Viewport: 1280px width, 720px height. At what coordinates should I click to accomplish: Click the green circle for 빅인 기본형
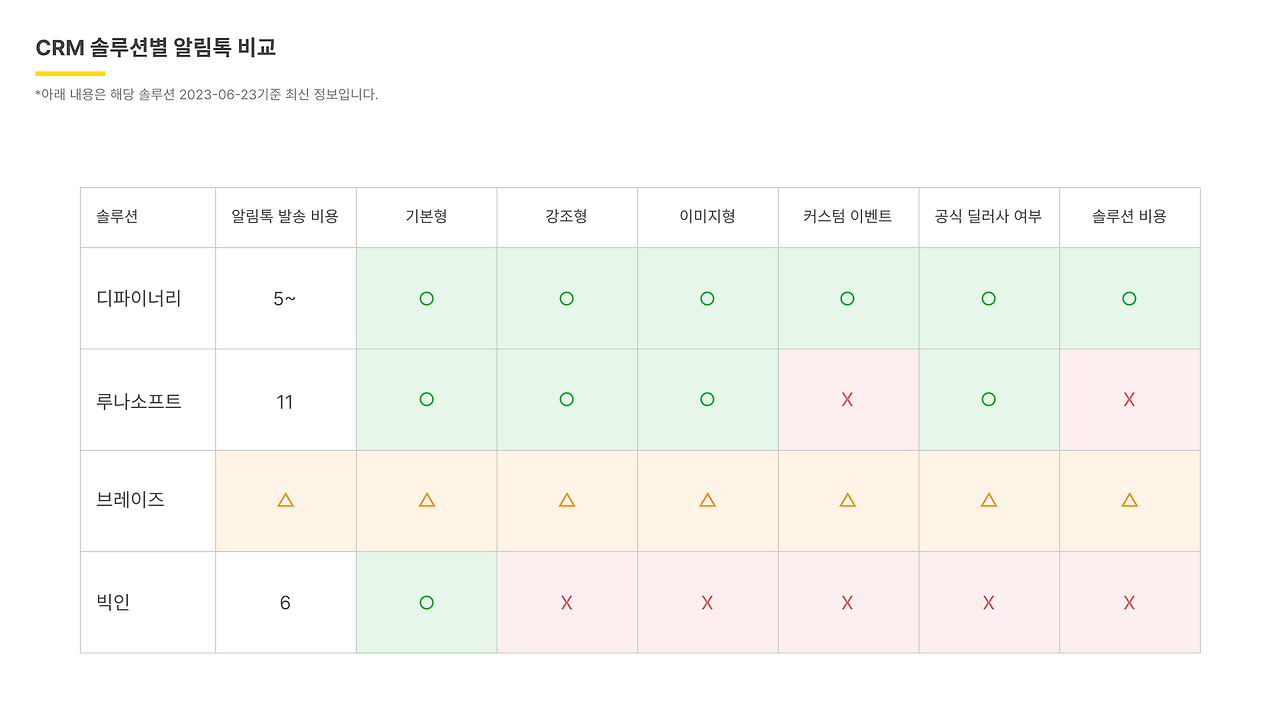[426, 602]
